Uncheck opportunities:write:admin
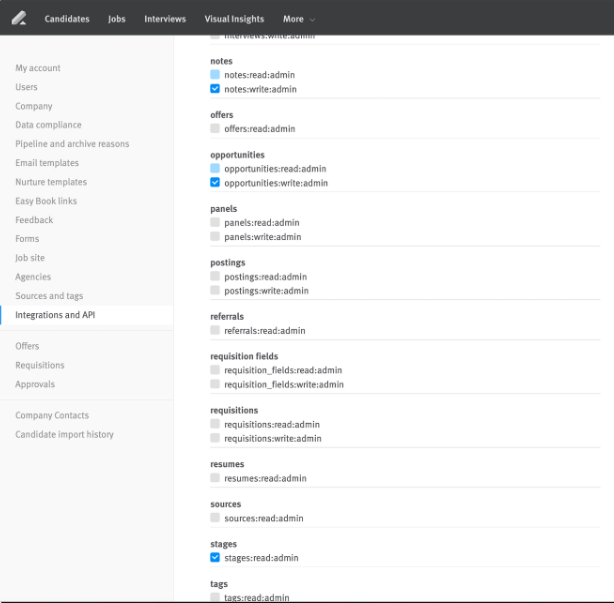 (215, 182)
